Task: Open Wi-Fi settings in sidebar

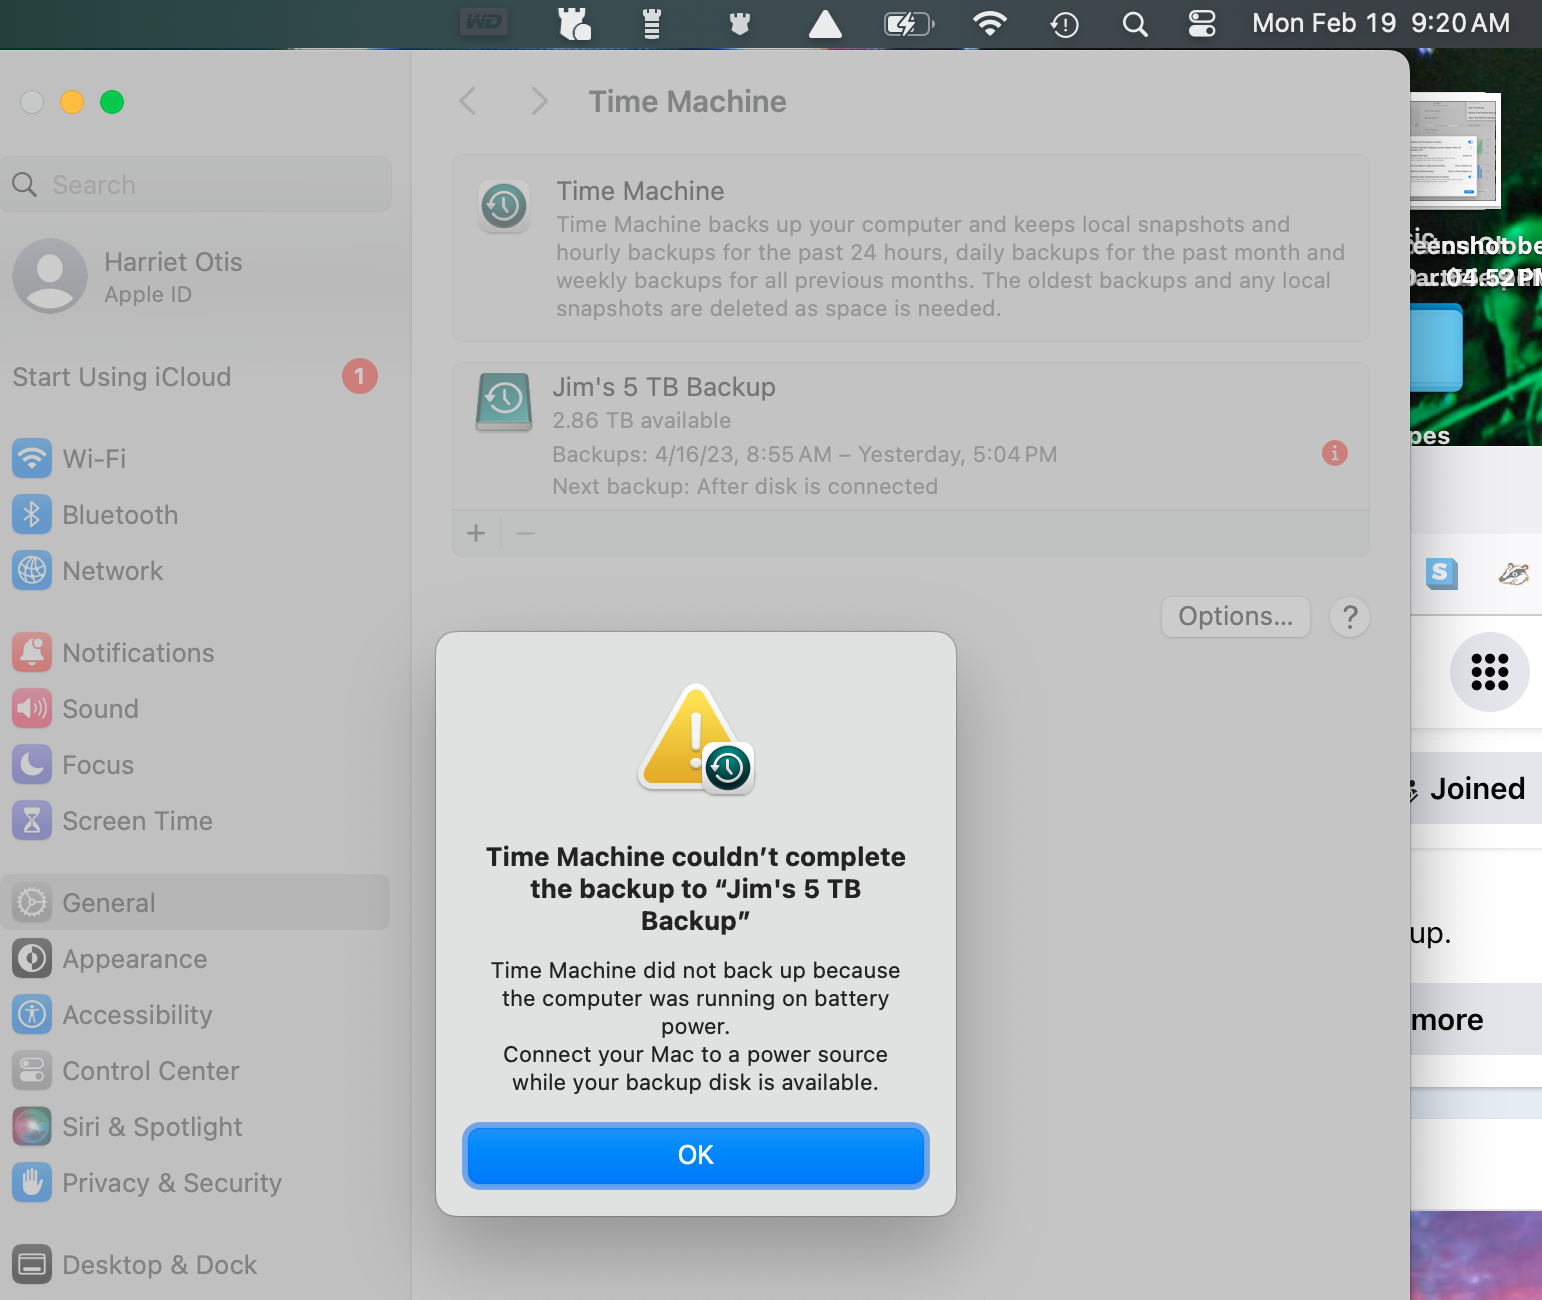Action: [x=196, y=459]
